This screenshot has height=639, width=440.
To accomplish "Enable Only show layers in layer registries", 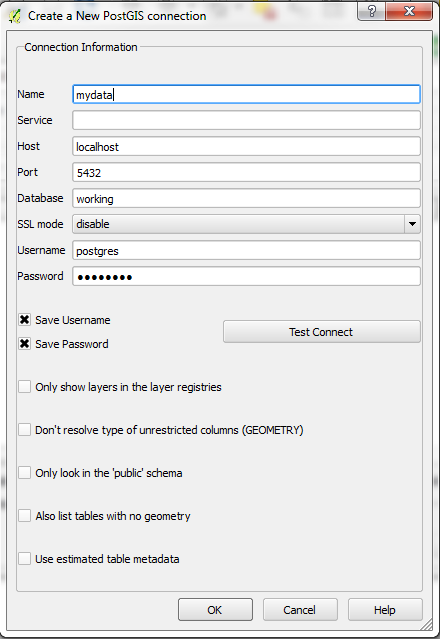I will [24, 387].
